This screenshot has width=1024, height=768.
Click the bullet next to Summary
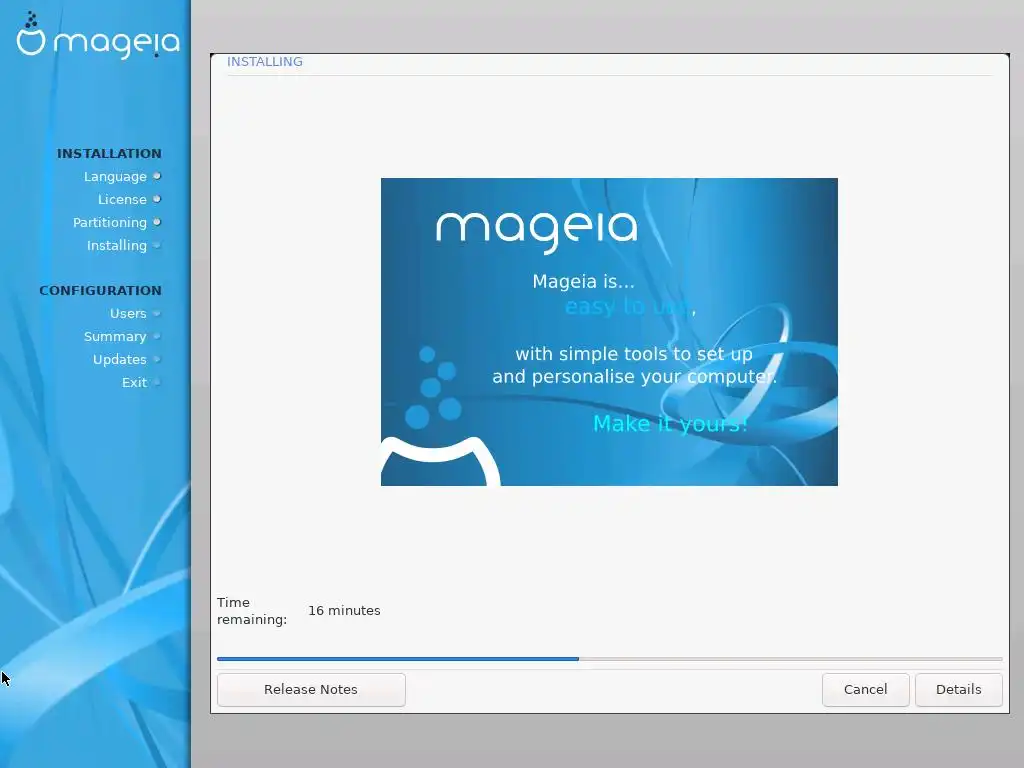click(157, 336)
